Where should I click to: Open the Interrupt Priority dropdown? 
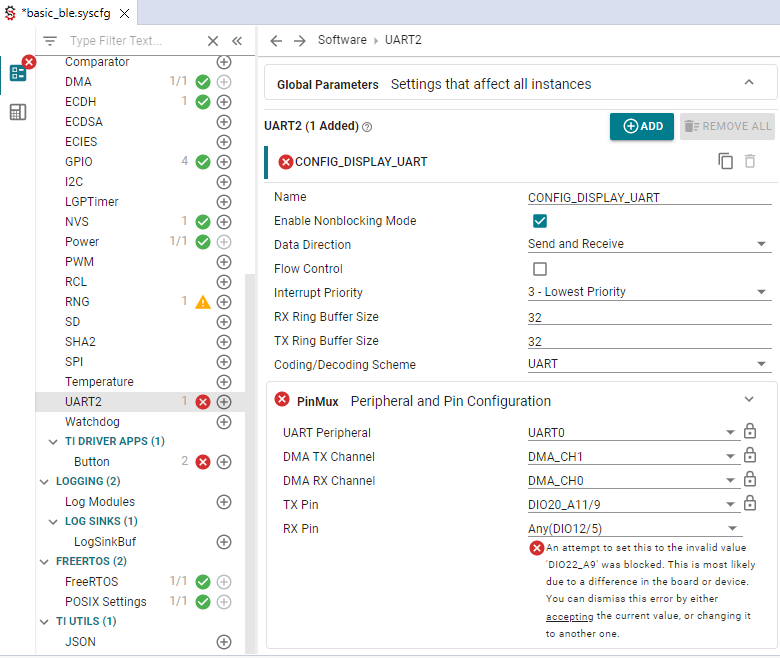click(648, 292)
